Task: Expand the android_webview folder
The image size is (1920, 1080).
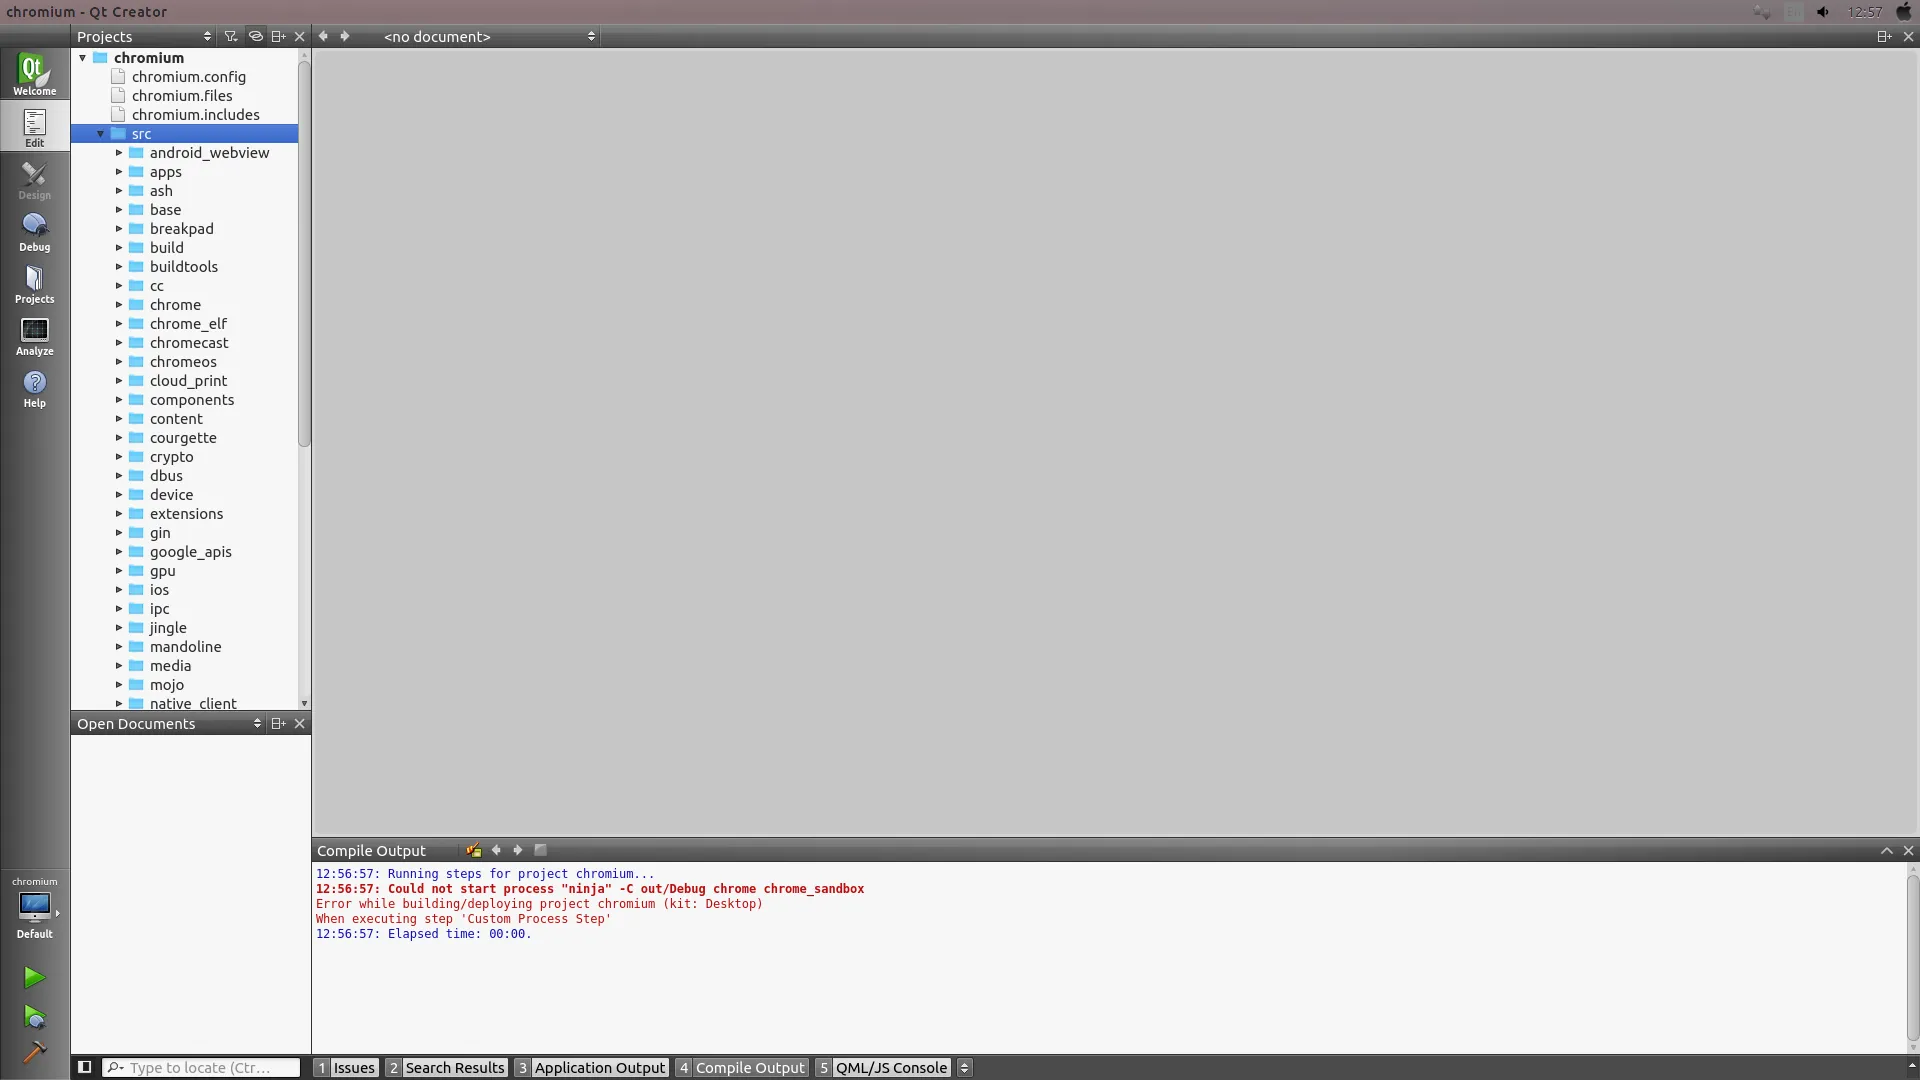Action: tap(119, 153)
